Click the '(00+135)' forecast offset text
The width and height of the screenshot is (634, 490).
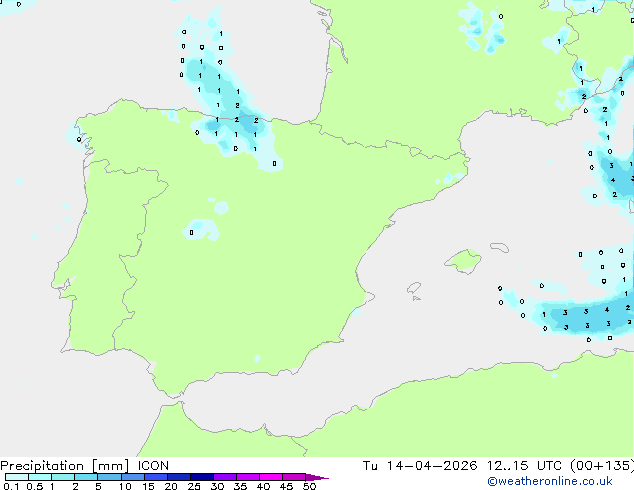click(x=602, y=466)
